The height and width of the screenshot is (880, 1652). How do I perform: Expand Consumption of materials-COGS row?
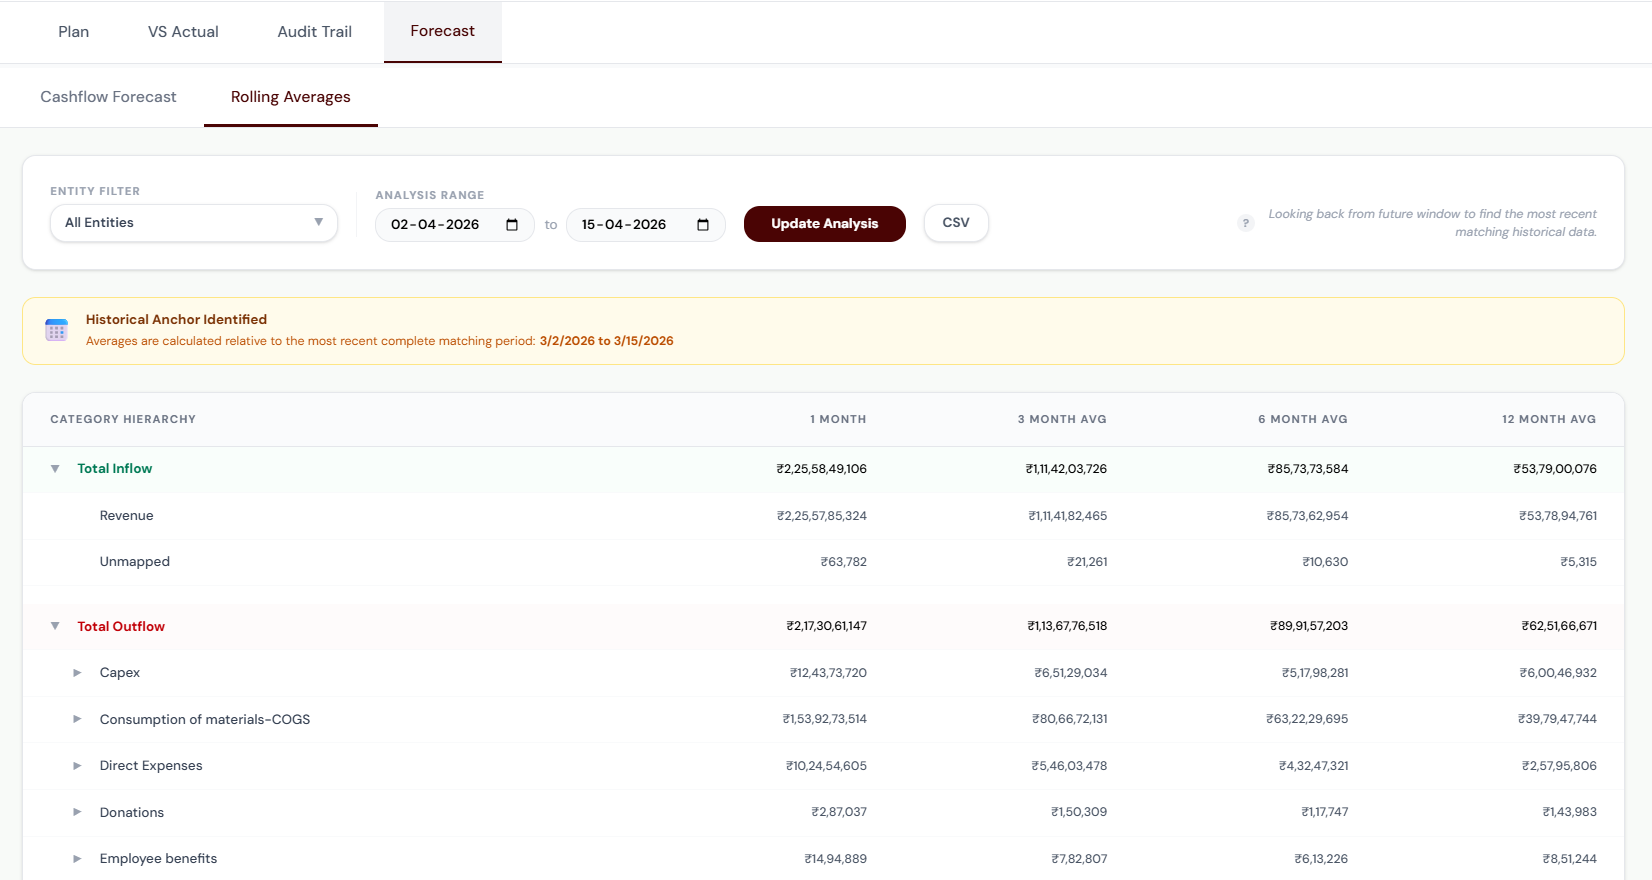click(x=77, y=719)
